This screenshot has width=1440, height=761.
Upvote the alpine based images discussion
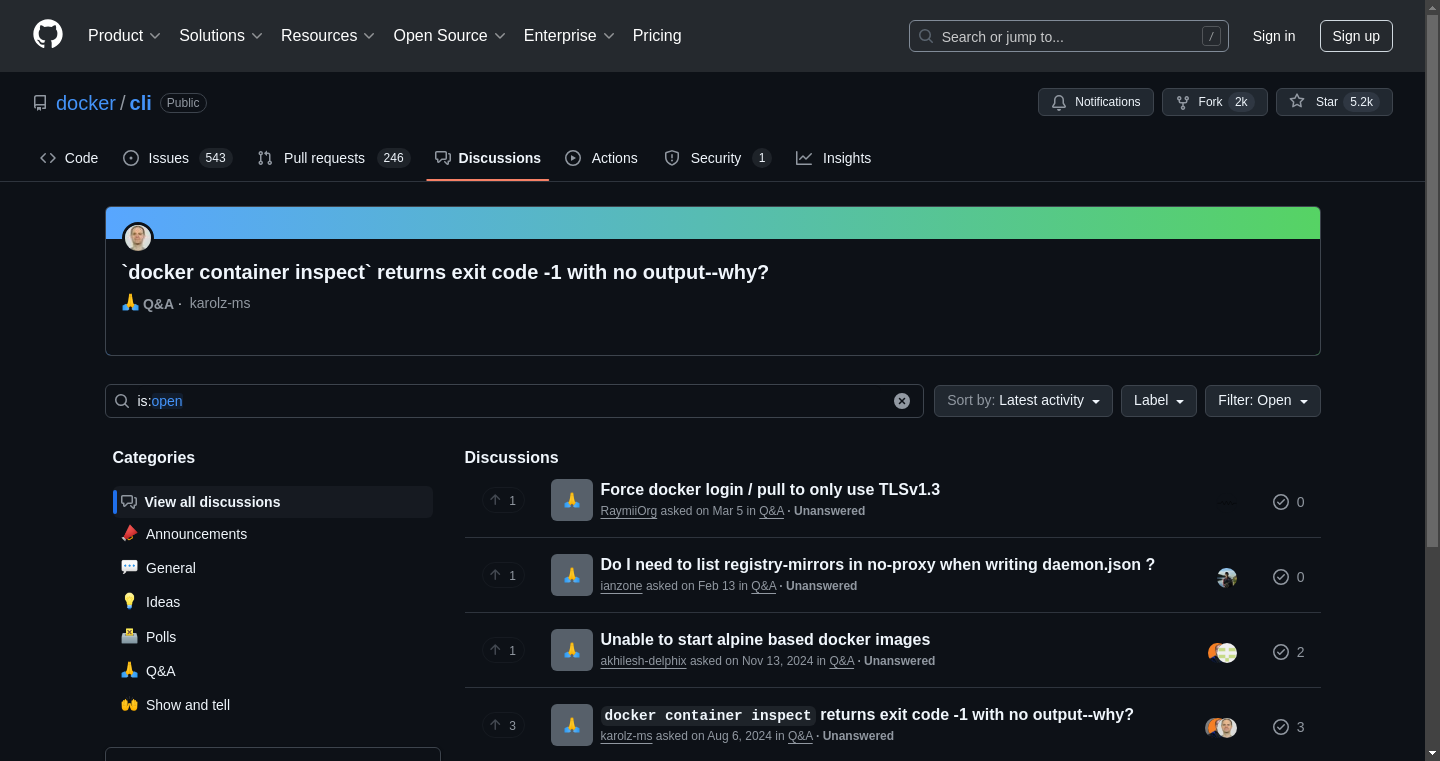504,650
